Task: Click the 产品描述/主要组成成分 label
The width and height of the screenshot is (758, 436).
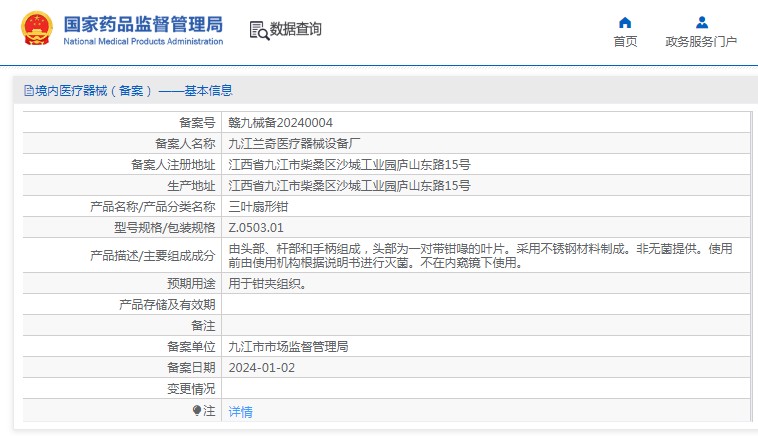Action: (x=153, y=256)
